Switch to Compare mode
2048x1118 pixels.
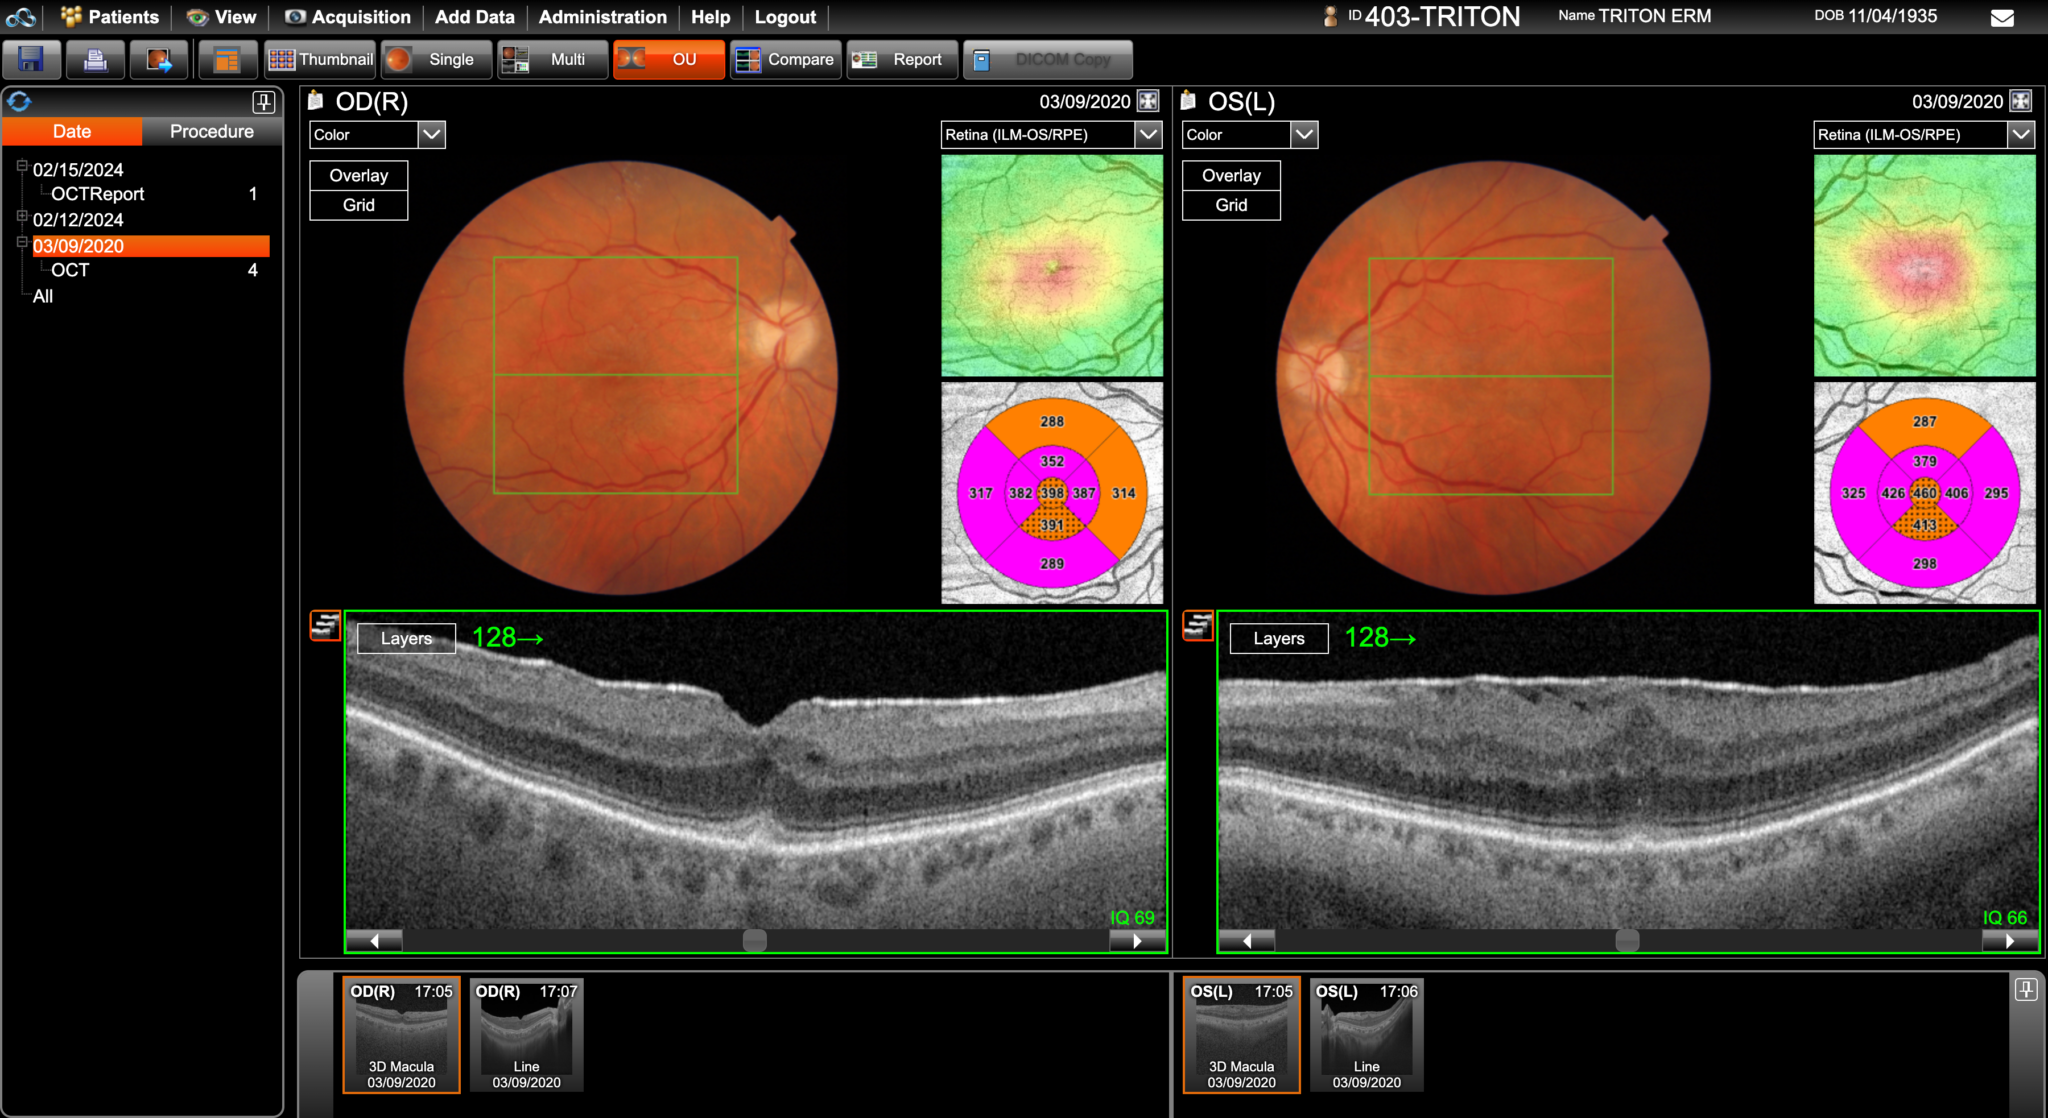click(x=786, y=59)
